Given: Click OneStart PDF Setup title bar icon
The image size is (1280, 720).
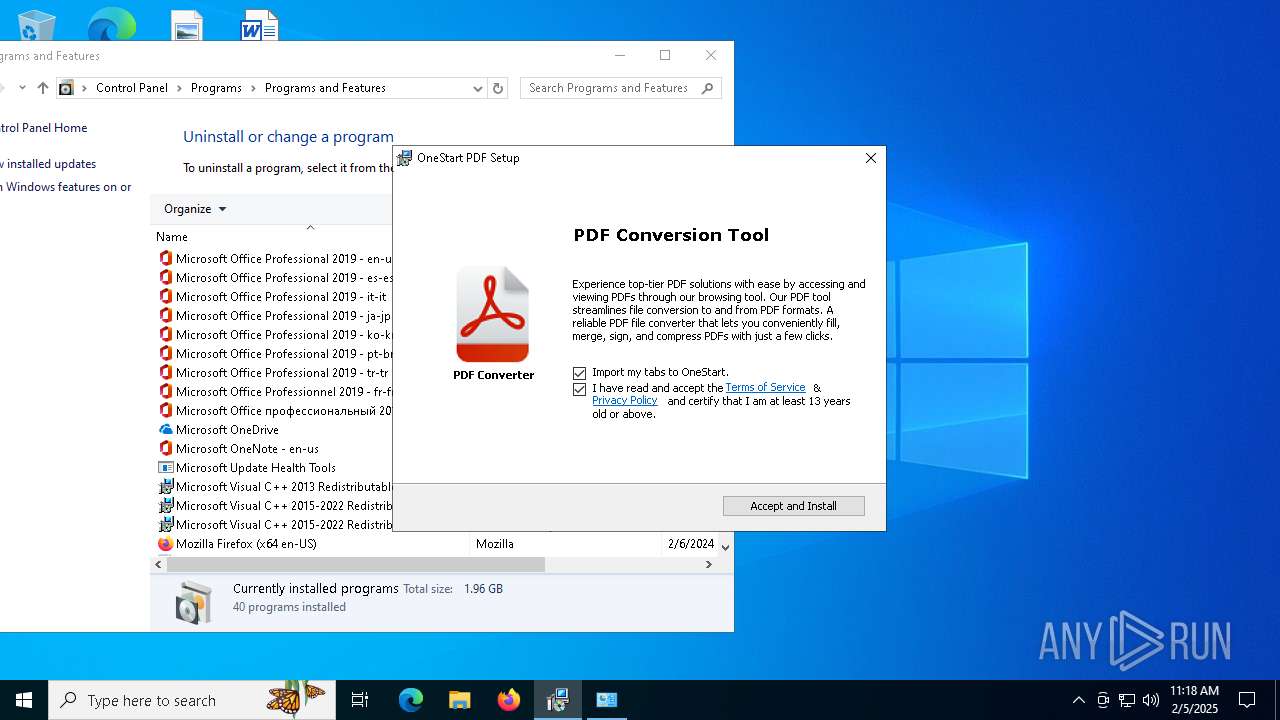Looking at the screenshot, I should pyautogui.click(x=404, y=158).
